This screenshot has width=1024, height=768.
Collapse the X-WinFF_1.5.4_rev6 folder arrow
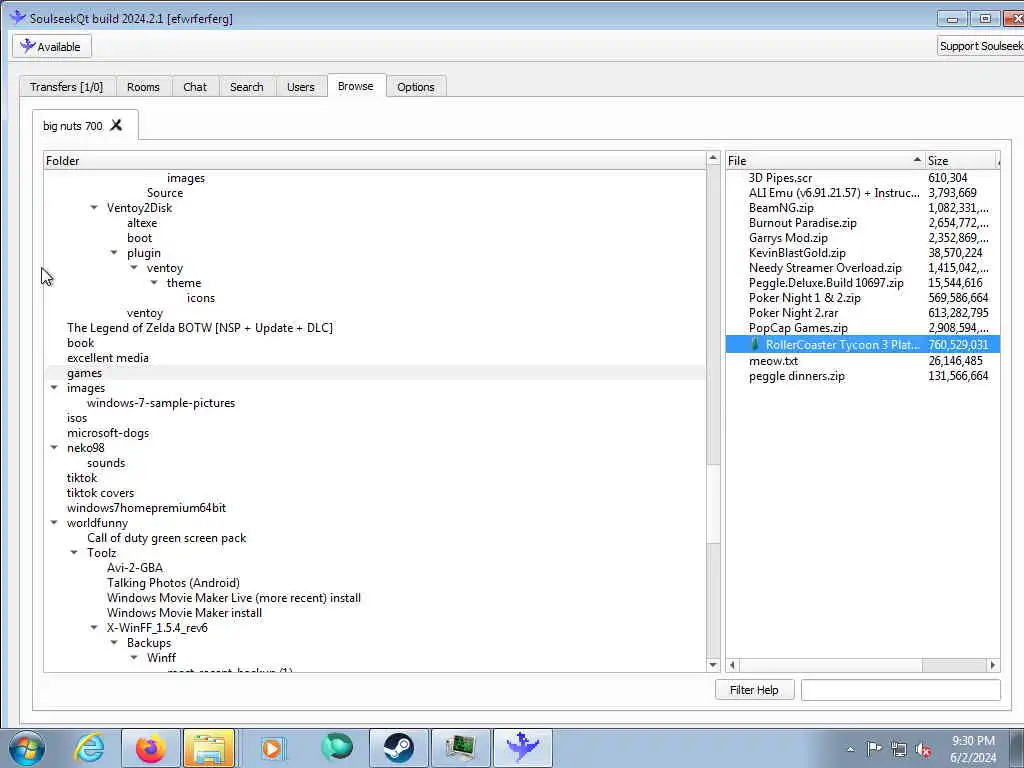(94, 628)
